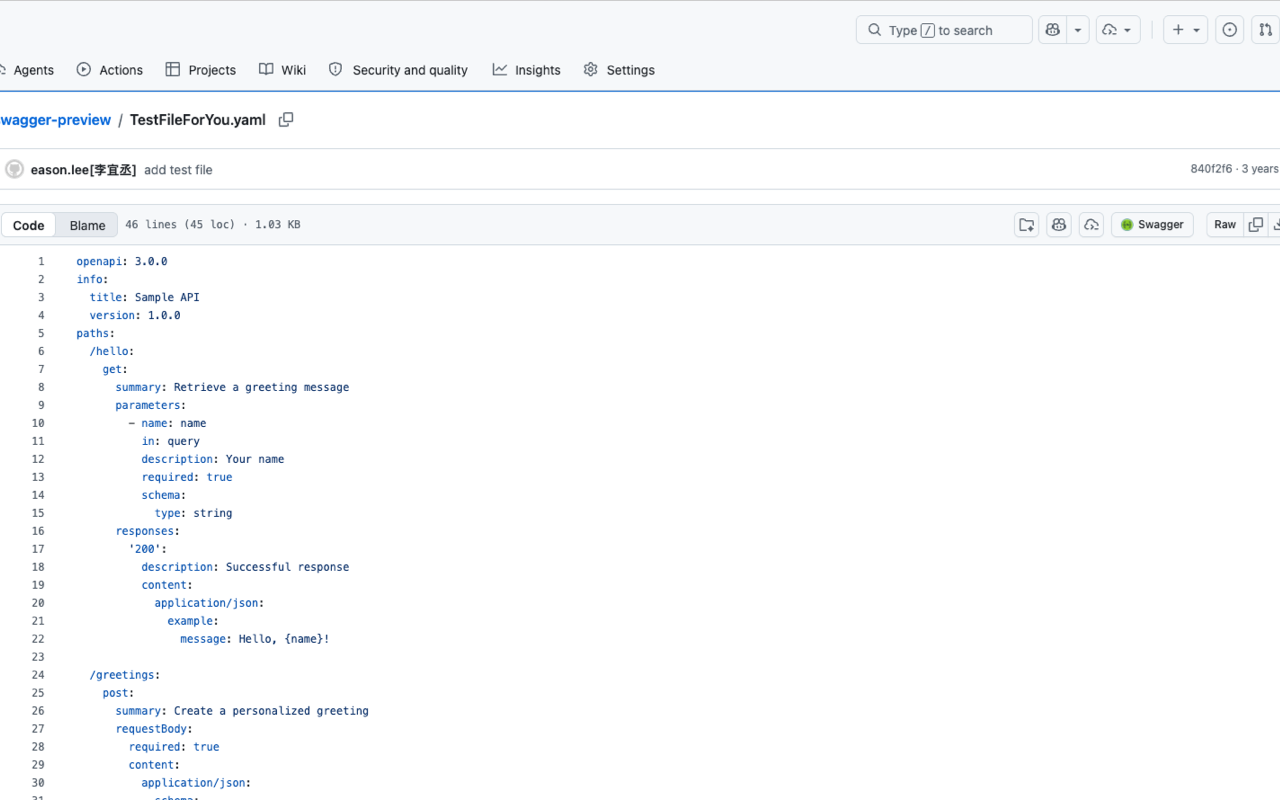Click 'summary: Create a personalized greeting' line
Viewport: 1280px width, 800px height.
click(x=242, y=711)
